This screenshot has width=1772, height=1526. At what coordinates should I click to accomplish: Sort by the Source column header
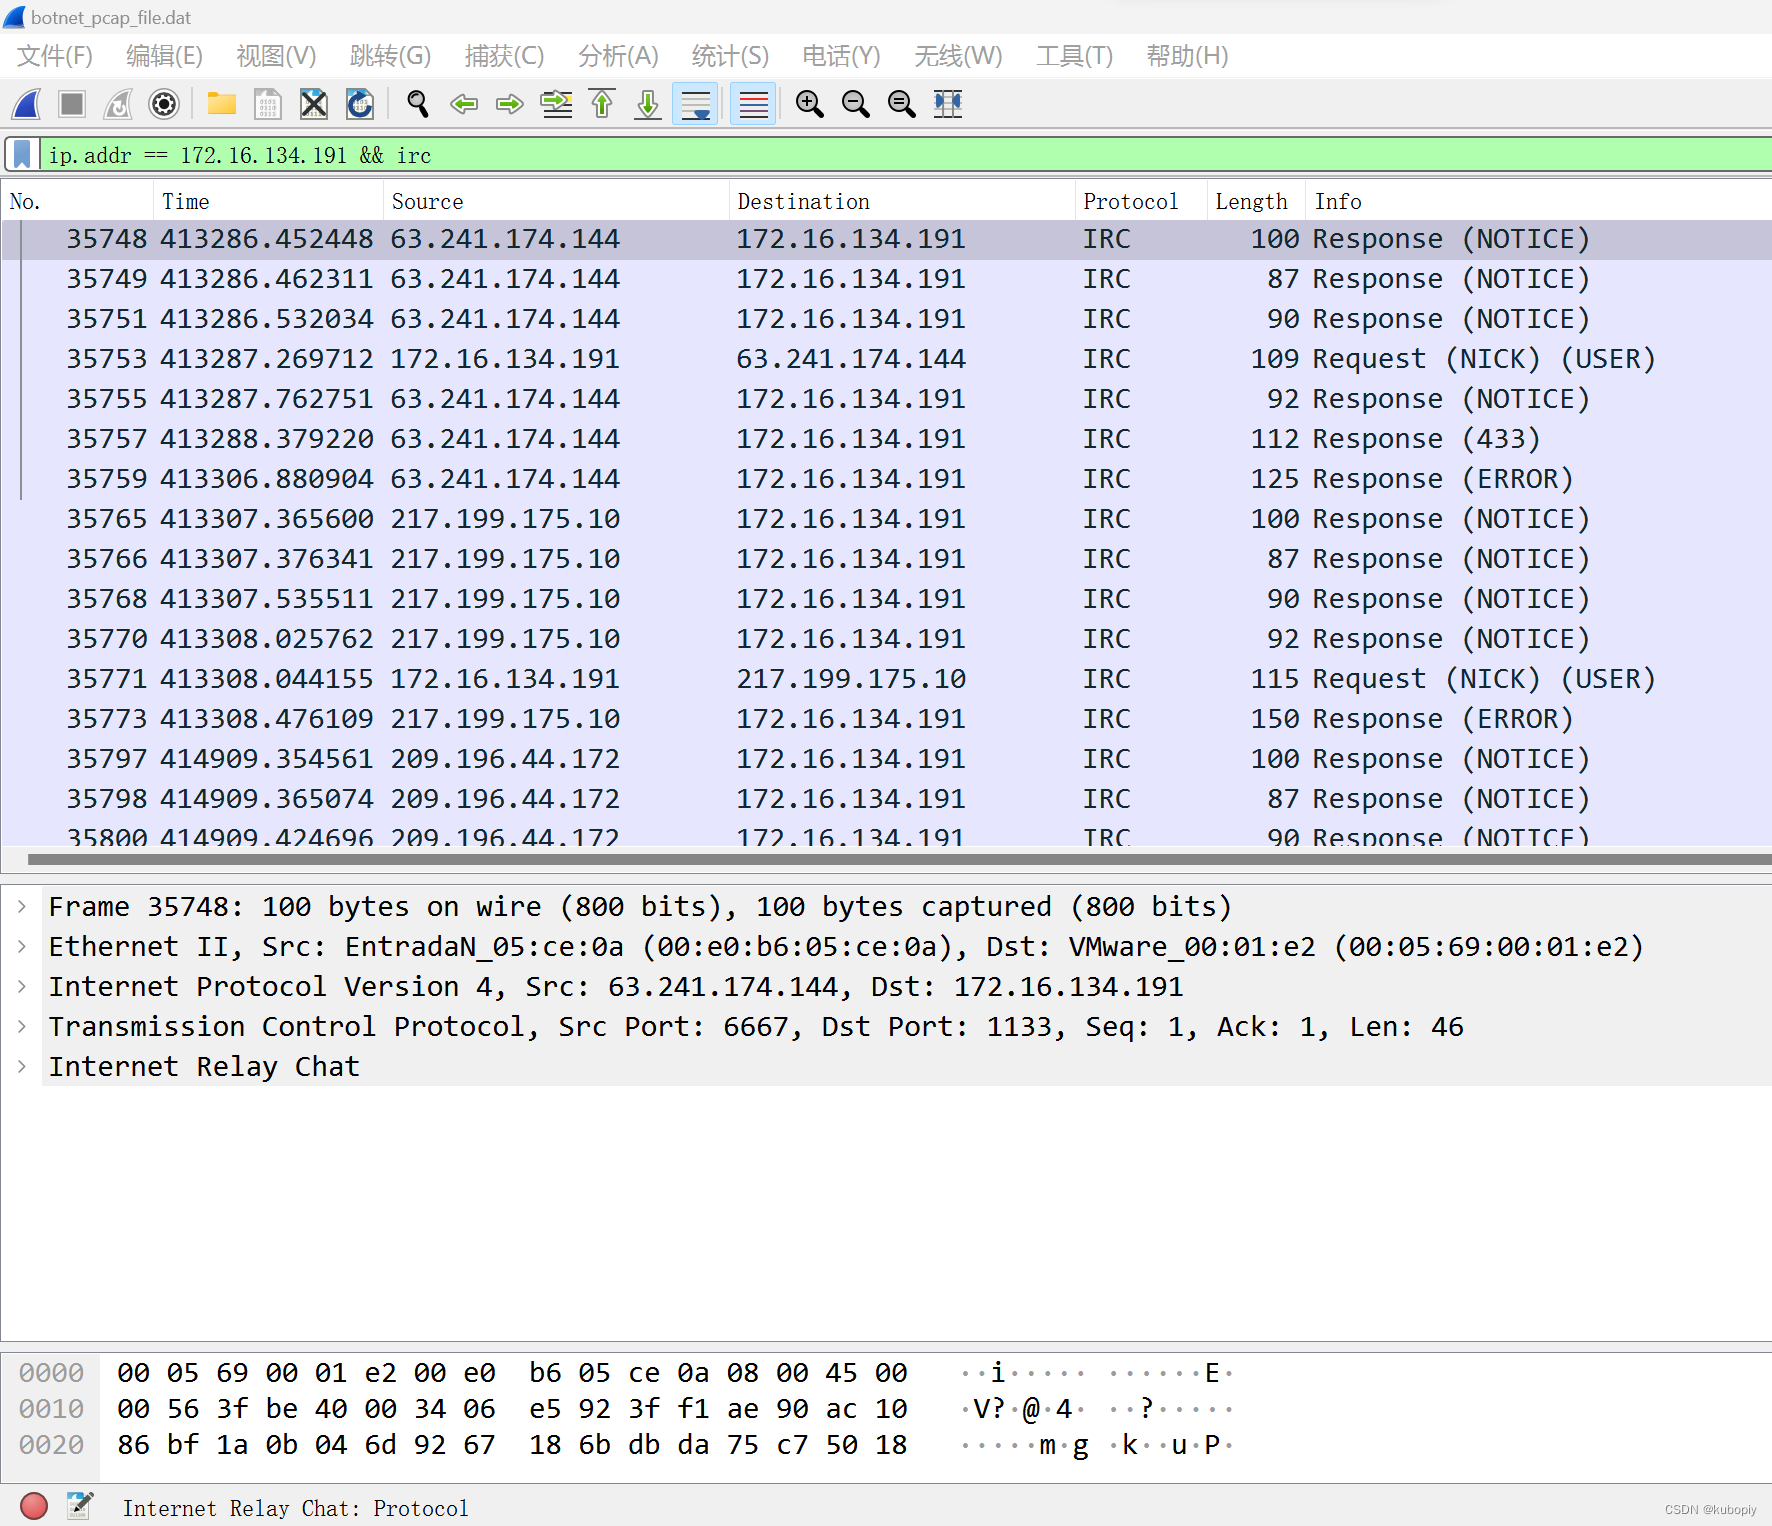(x=556, y=201)
